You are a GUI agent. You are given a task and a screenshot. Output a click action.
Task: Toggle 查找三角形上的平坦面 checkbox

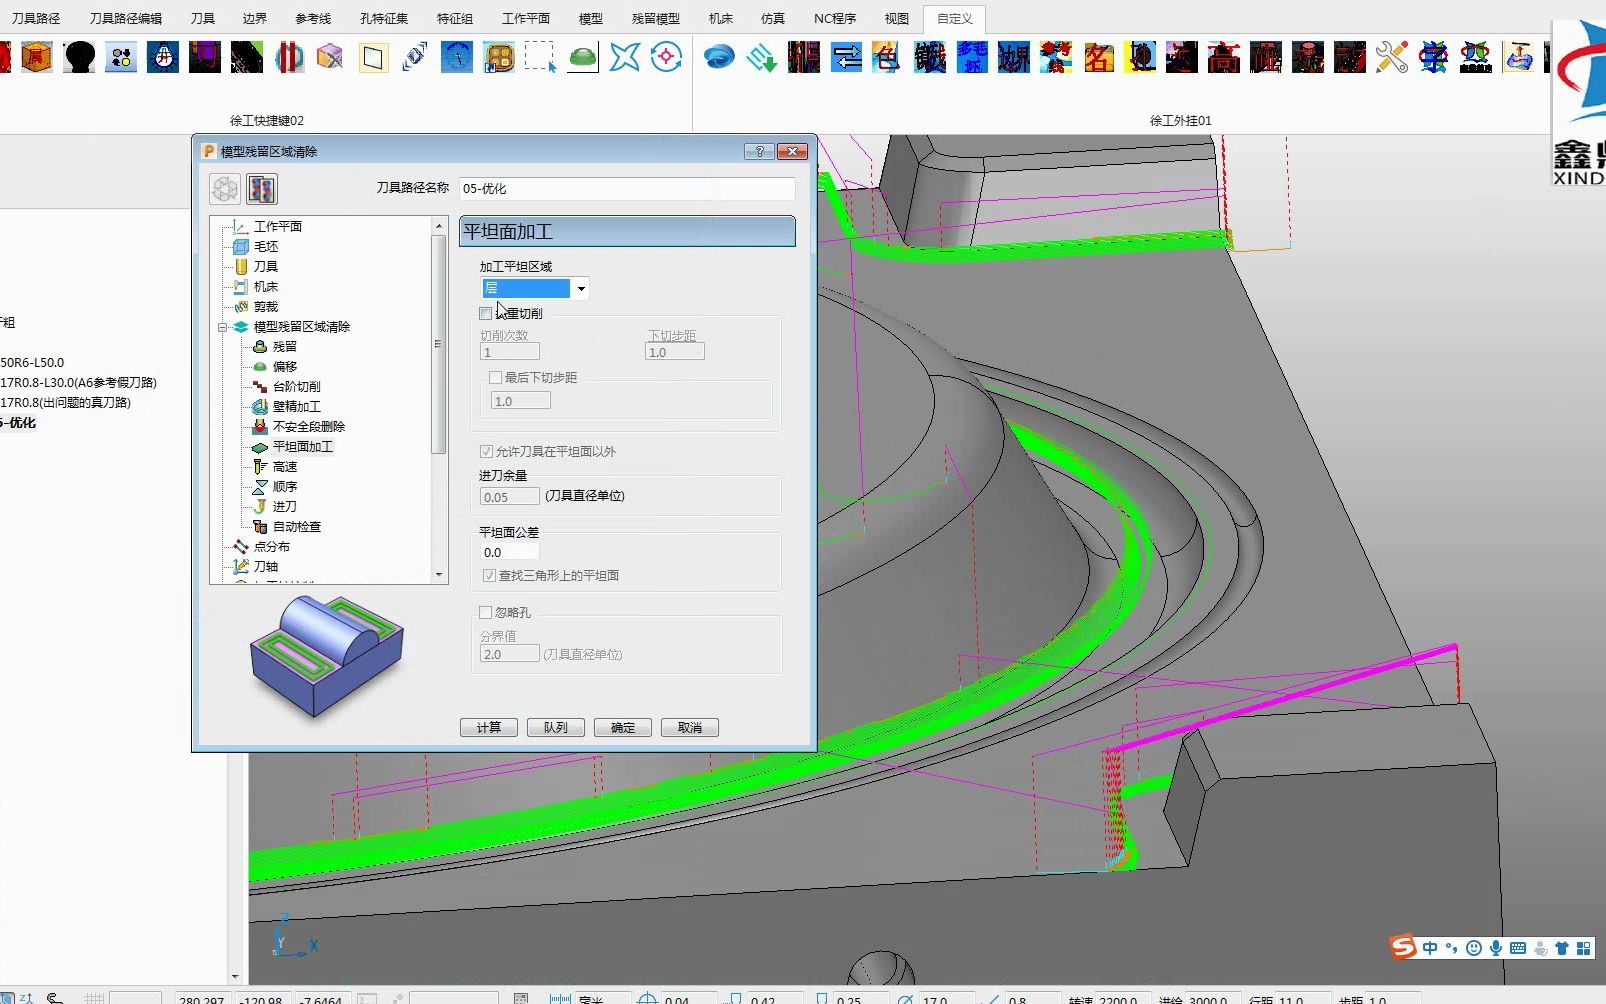[x=489, y=575]
